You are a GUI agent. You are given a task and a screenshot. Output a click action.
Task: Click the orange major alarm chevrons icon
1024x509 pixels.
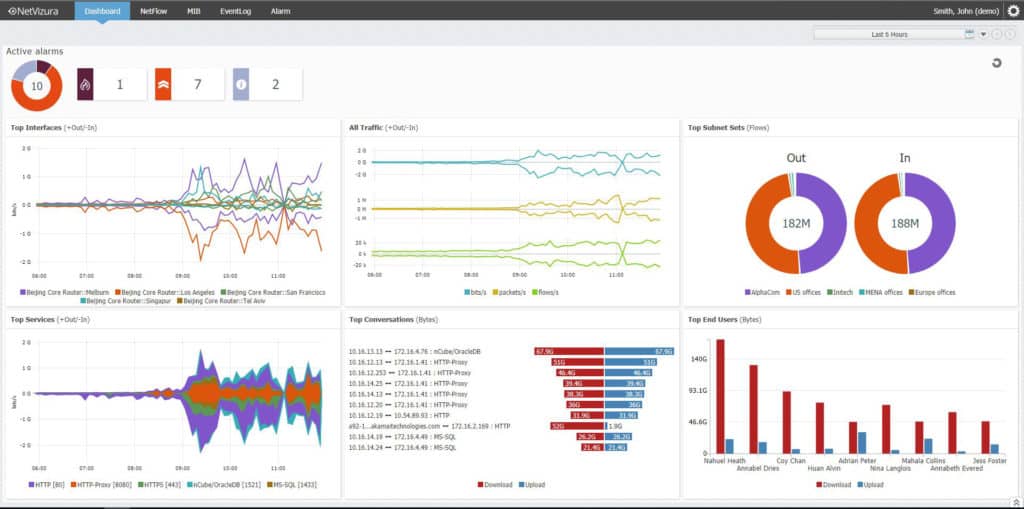point(163,84)
